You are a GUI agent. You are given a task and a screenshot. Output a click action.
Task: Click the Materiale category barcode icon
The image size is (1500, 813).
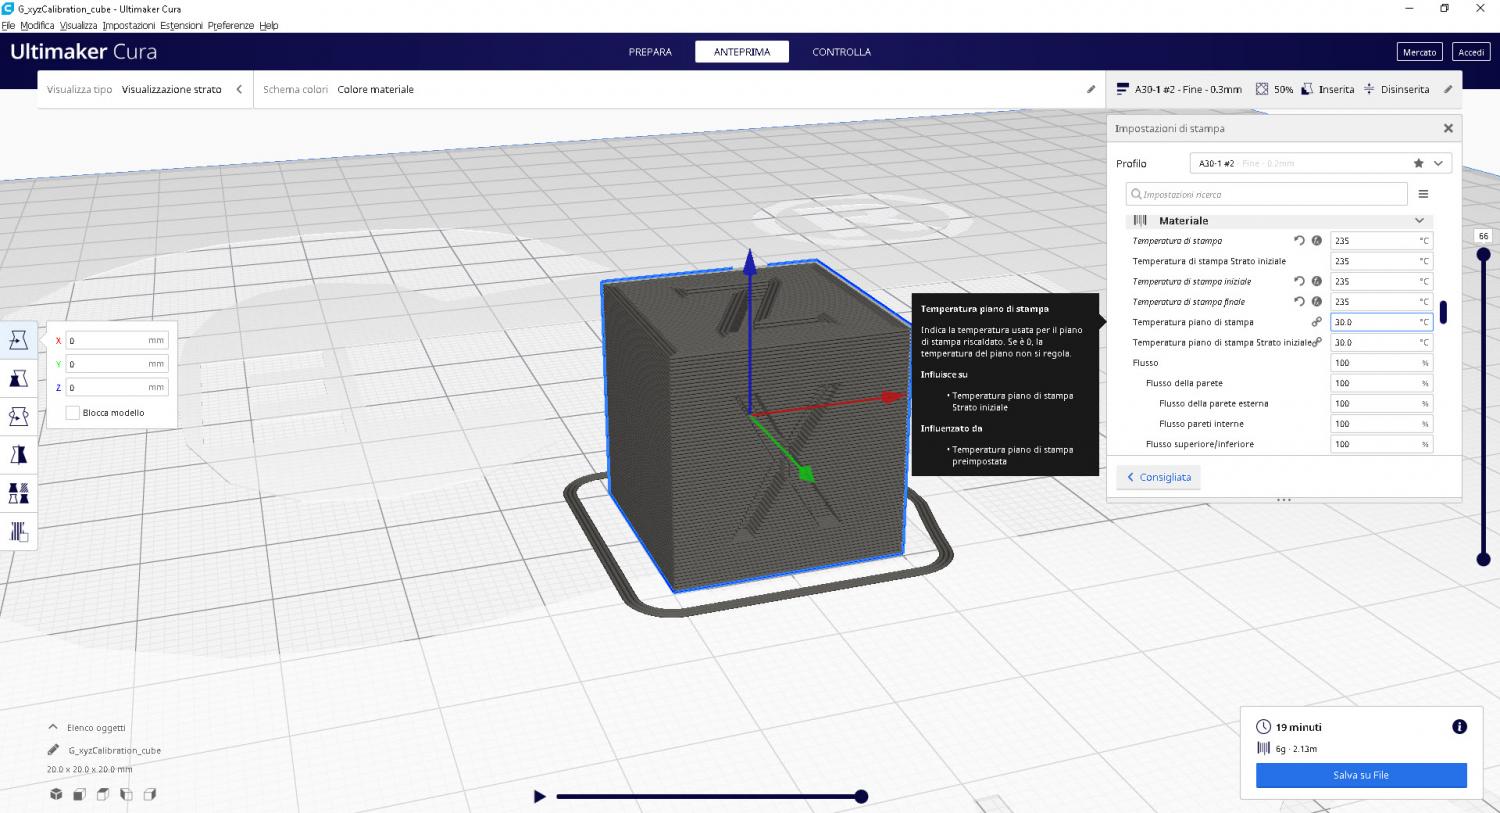[1140, 220]
